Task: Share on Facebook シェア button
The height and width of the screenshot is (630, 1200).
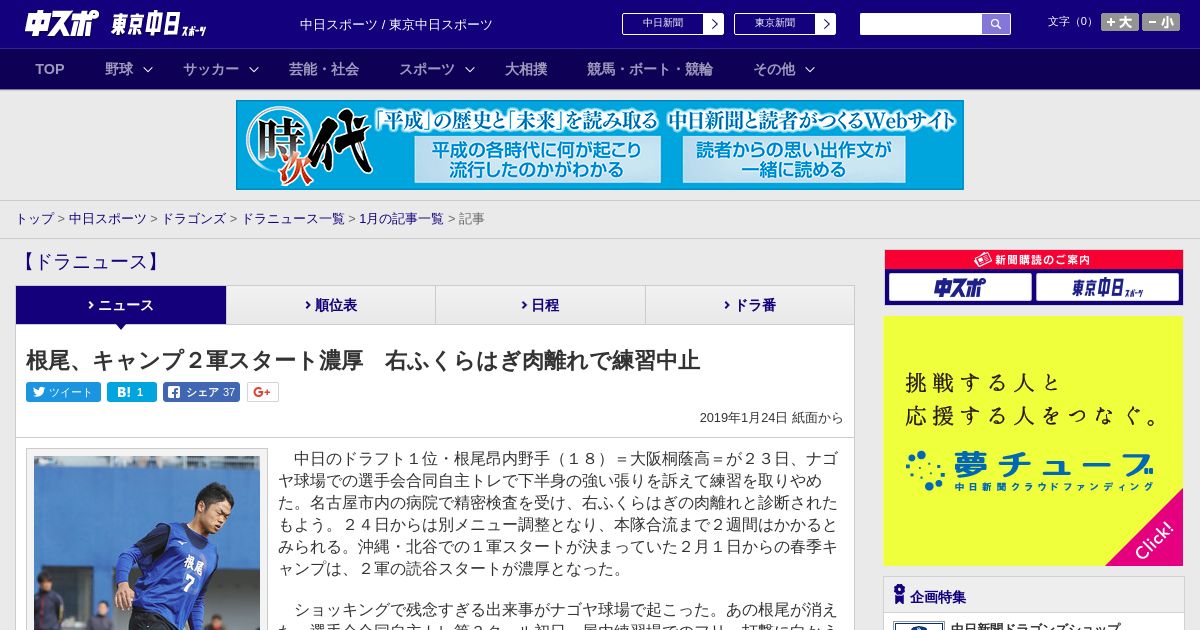Action: tap(202, 392)
